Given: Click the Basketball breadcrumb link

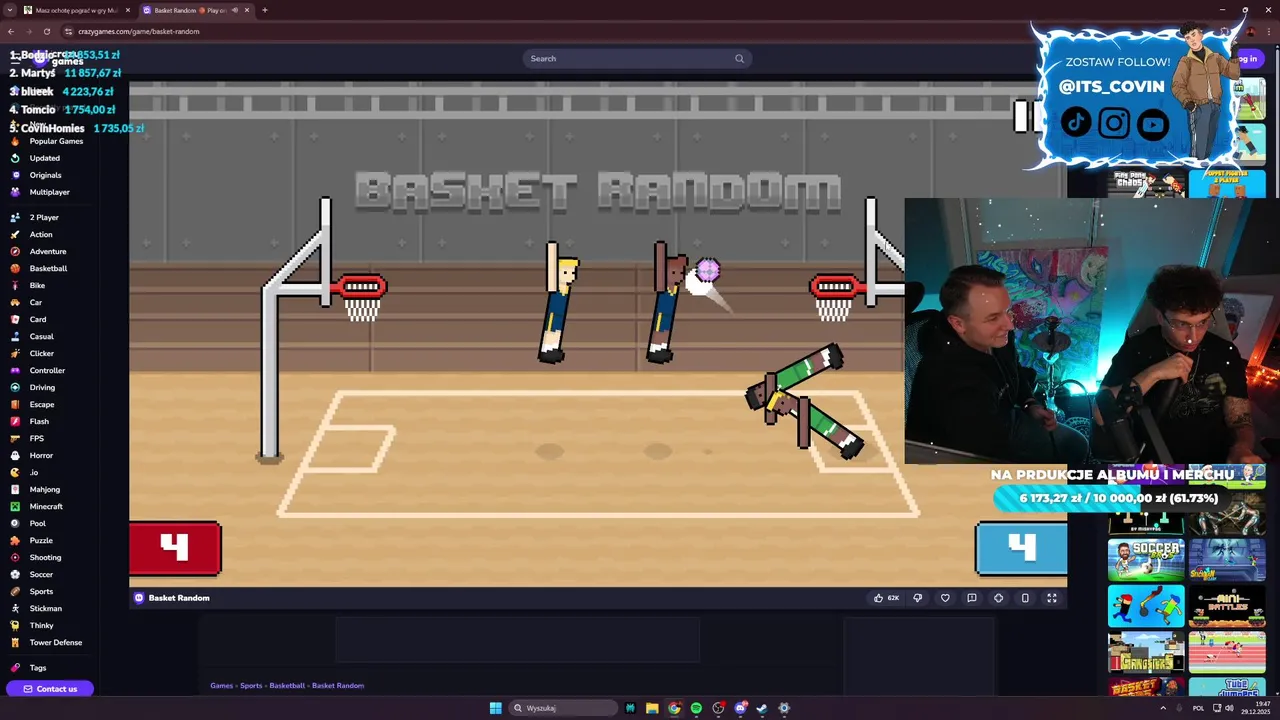Looking at the screenshot, I should 287,686.
